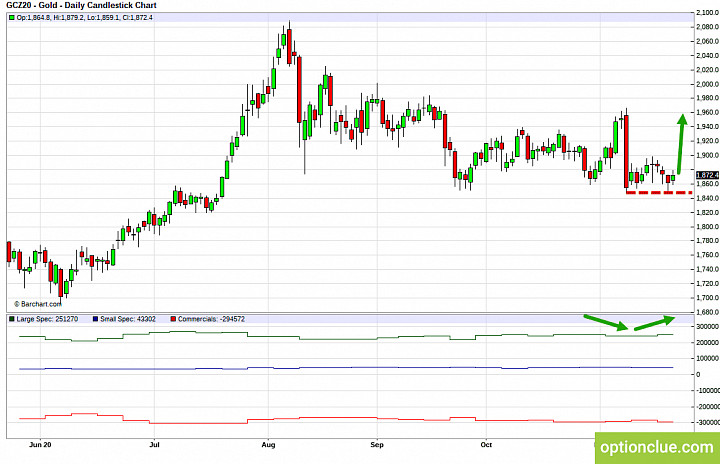Screen dimensions: 720x464
Task: Click the 2,000.0 price axis label
Action: click(708, 84)
